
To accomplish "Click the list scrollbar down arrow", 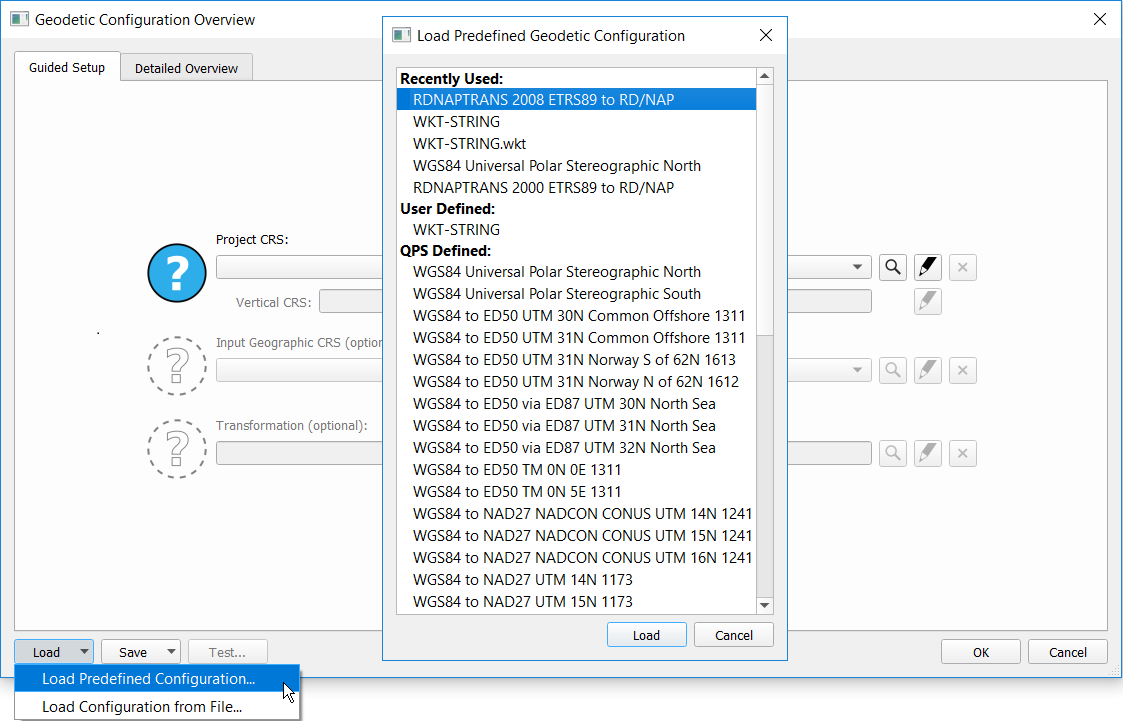I will click(x=765, y=605).
